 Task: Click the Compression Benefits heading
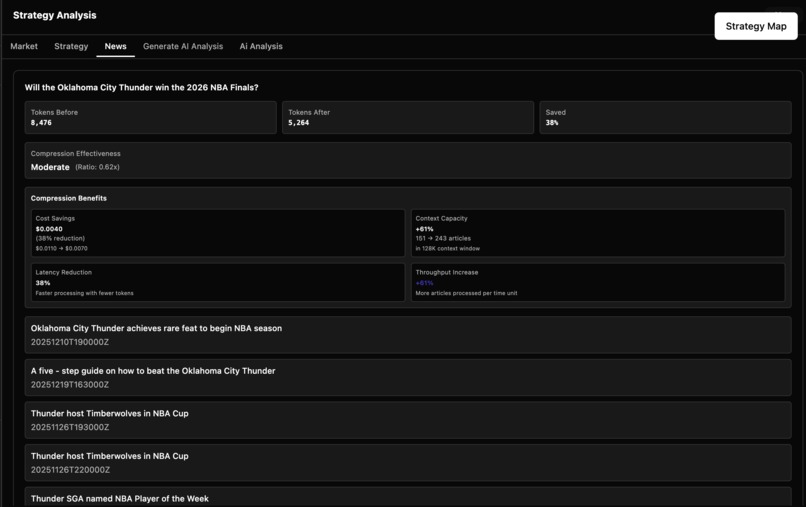(x=69, y=198)
